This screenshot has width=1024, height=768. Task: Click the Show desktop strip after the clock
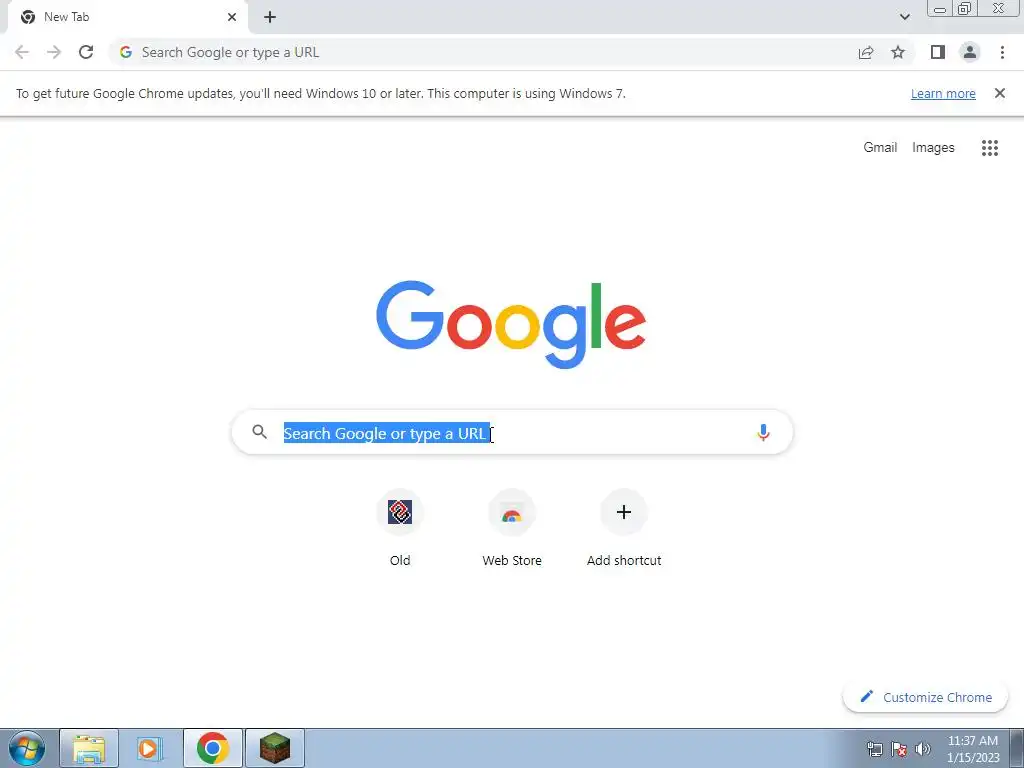pos(1016,748)
